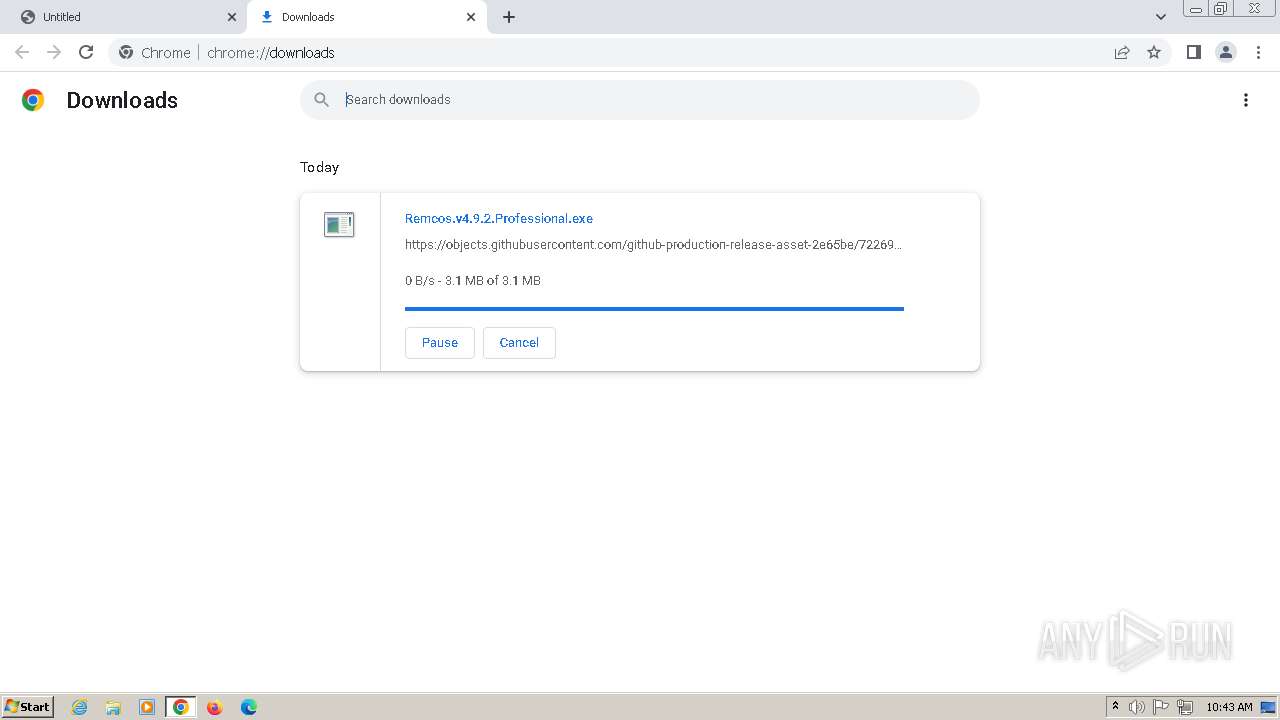The width and height of the screenshot is (1280, 720).
Task: Open the volume speaker tray icon
Action: [1137, 707]
